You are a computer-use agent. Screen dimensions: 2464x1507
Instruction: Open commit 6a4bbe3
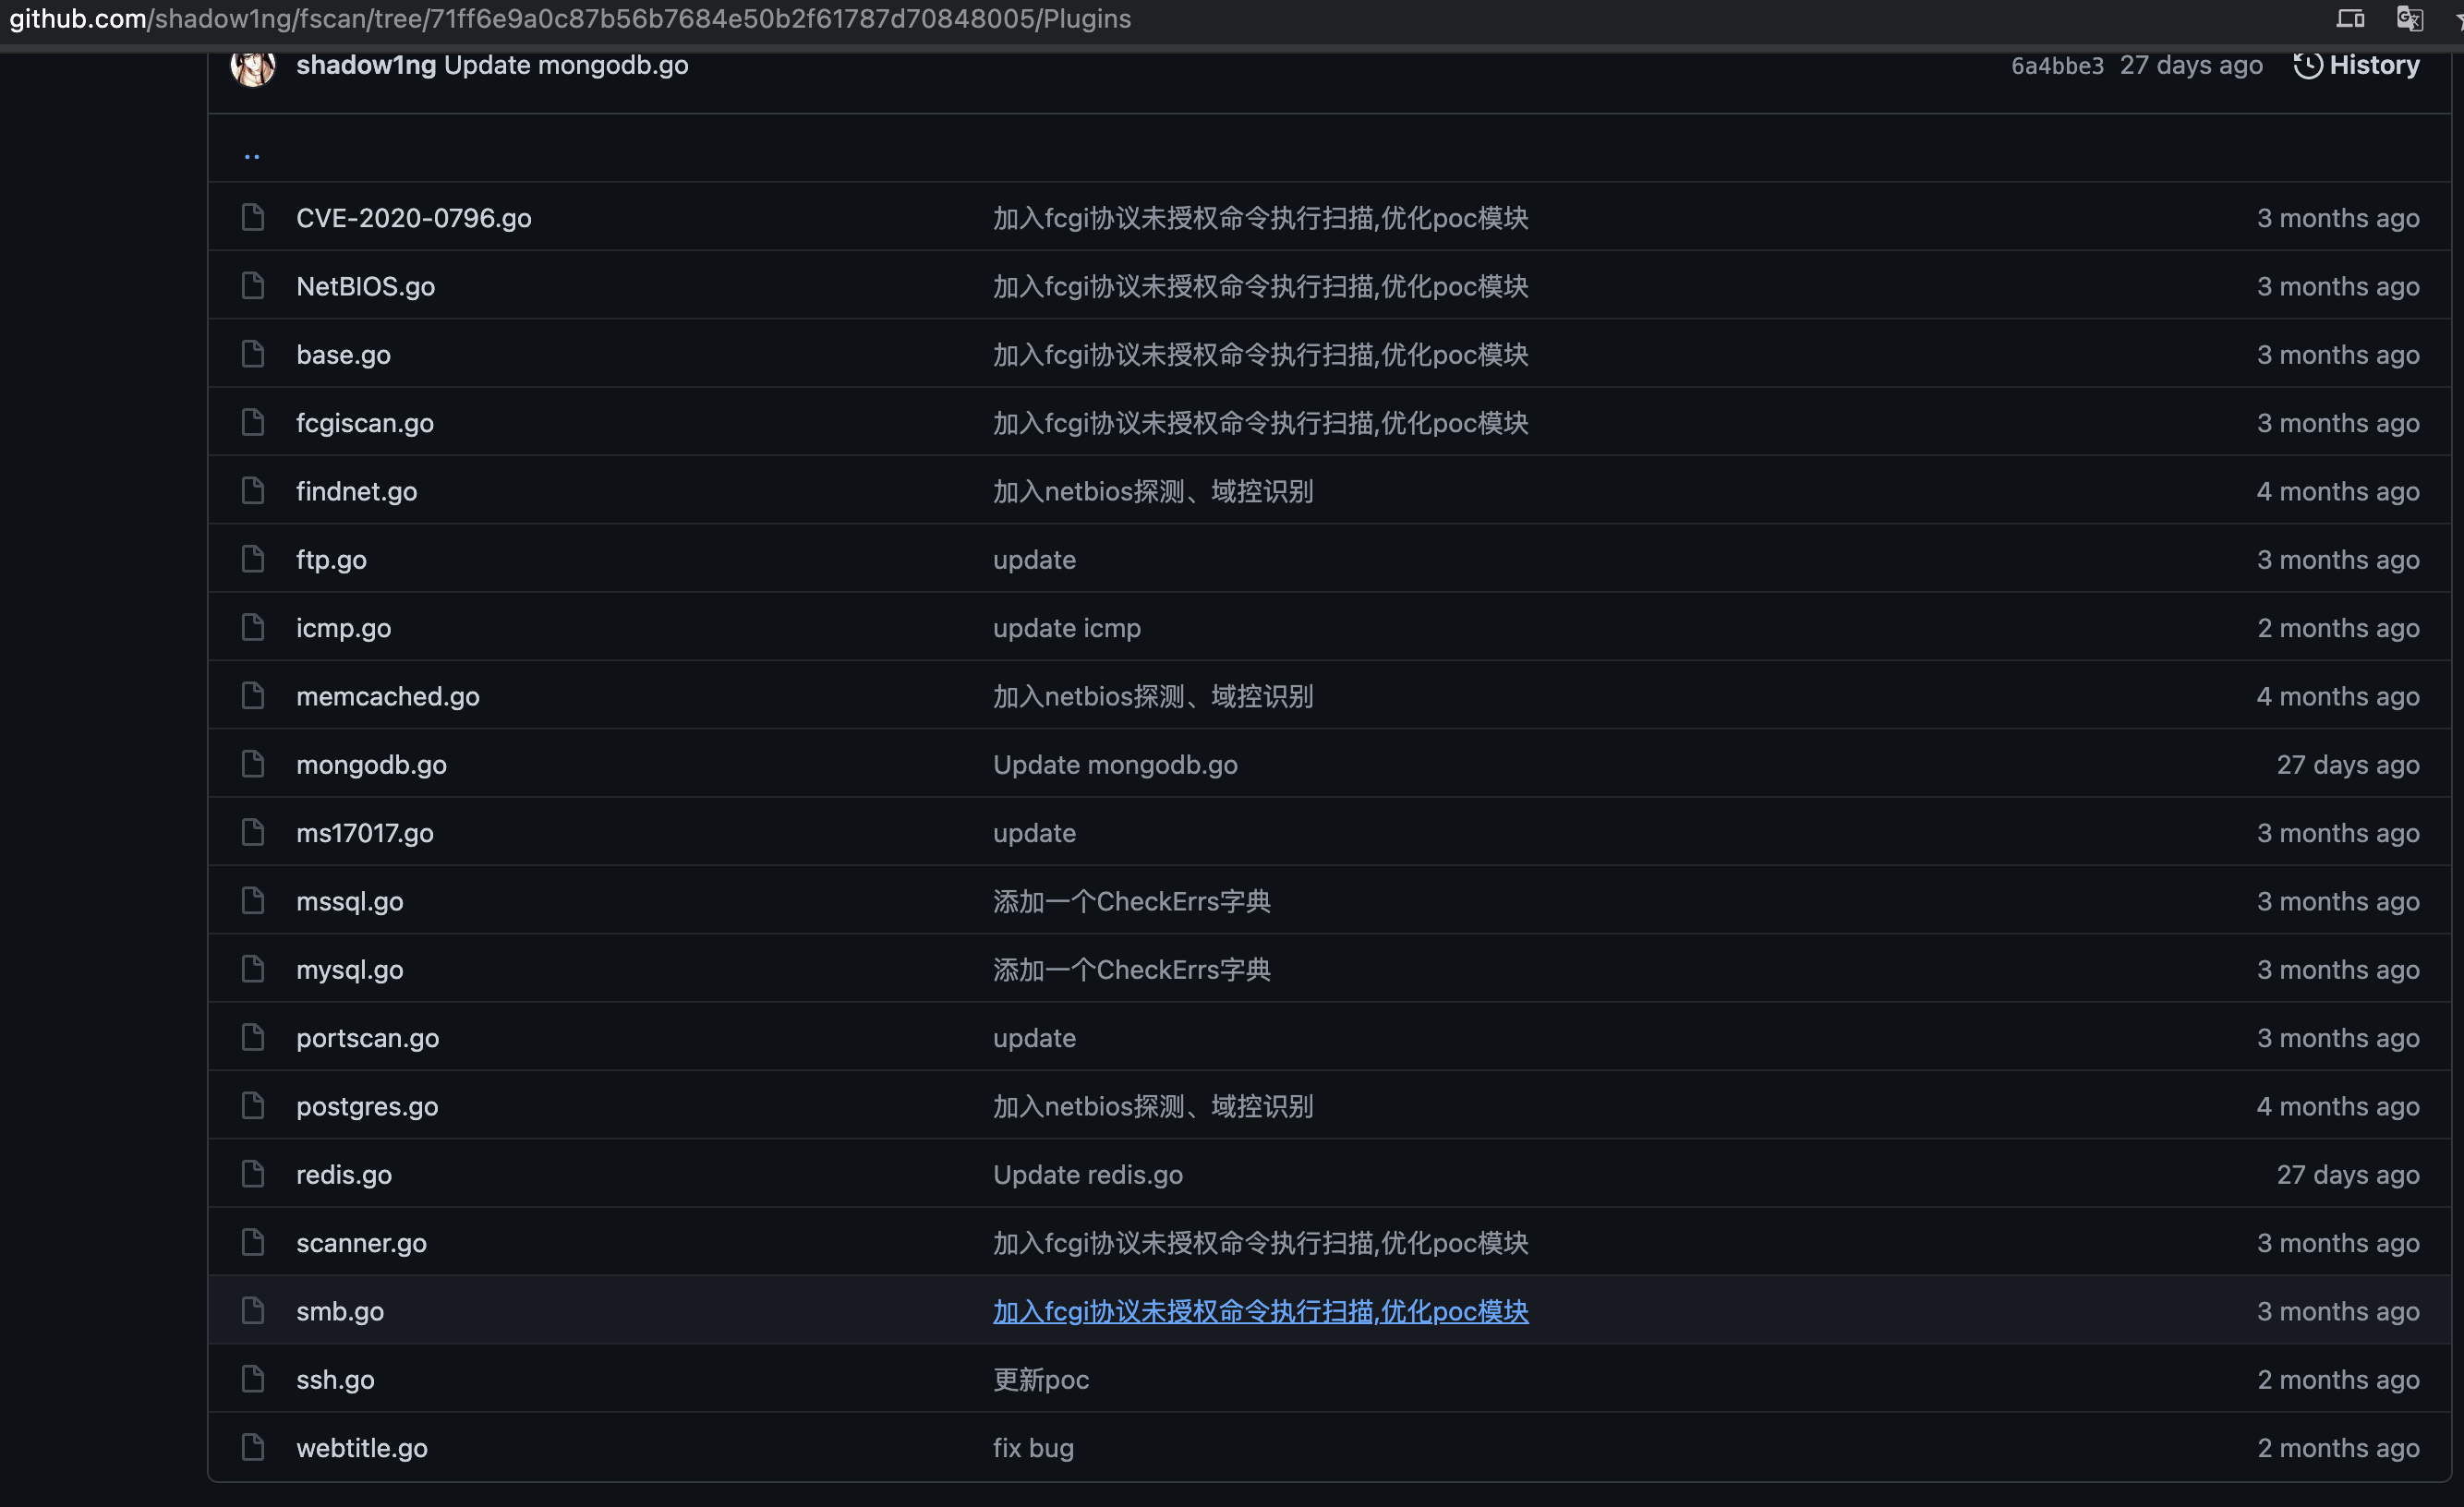[2056, 64]
